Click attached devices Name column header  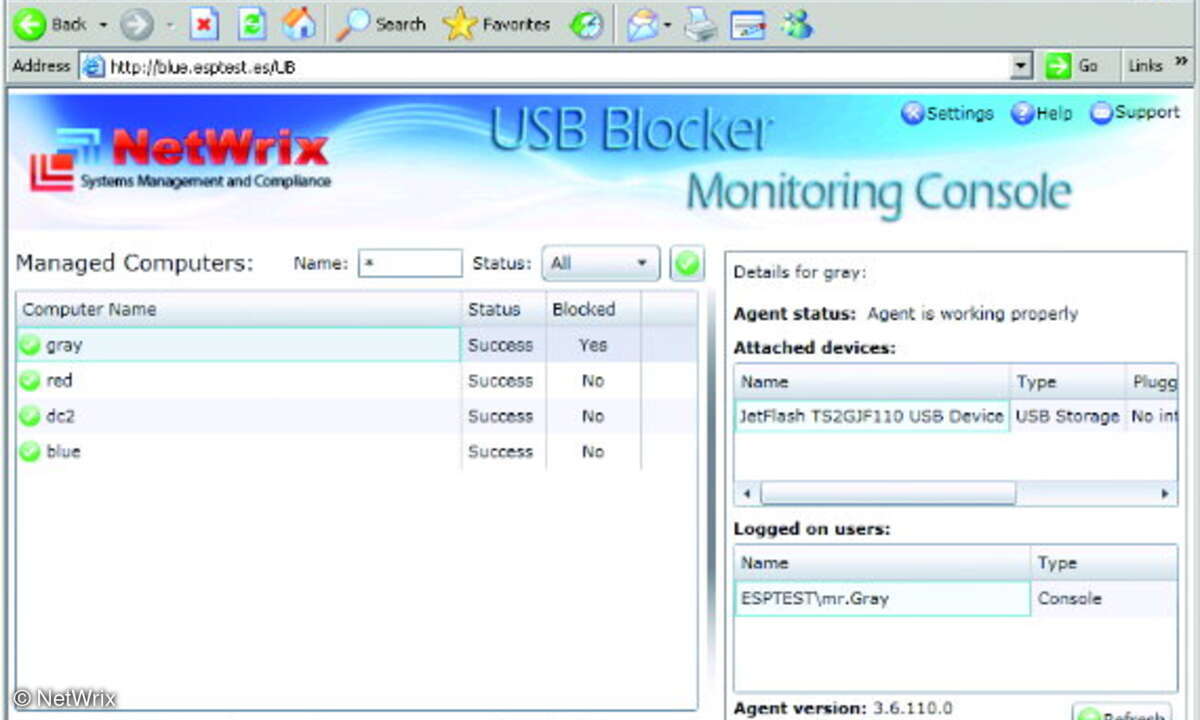[872, 382]
